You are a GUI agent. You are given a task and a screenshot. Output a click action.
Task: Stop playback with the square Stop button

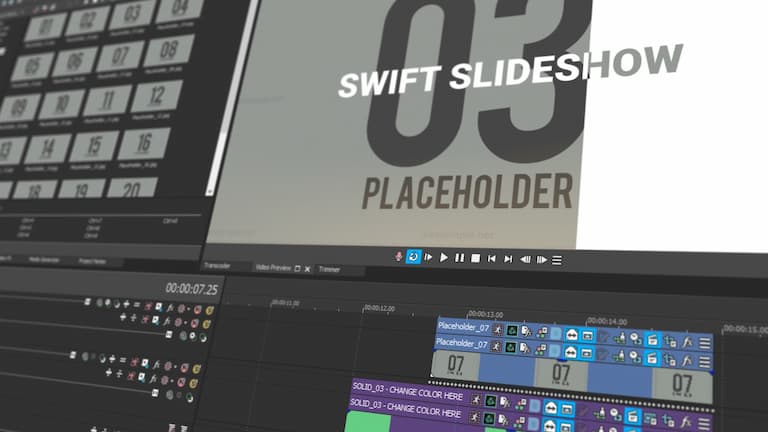(475, 258)
